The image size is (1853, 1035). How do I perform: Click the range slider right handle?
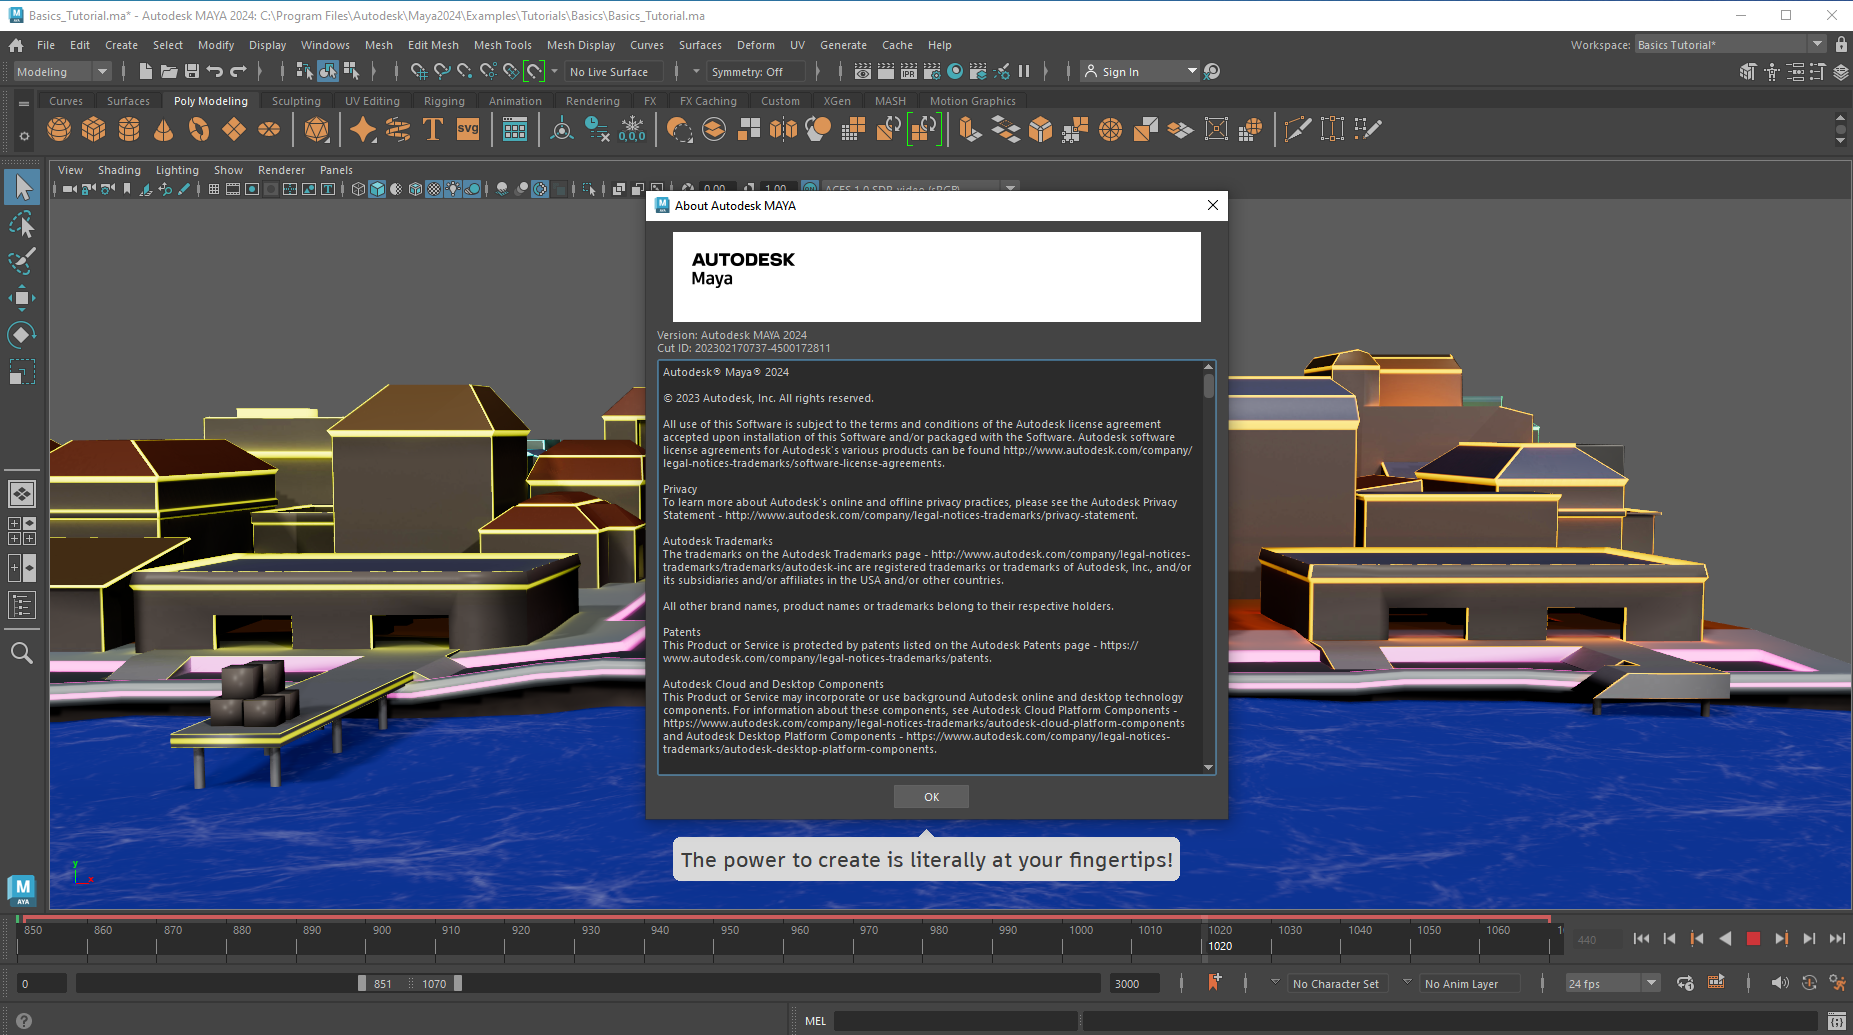click(458, 983)
